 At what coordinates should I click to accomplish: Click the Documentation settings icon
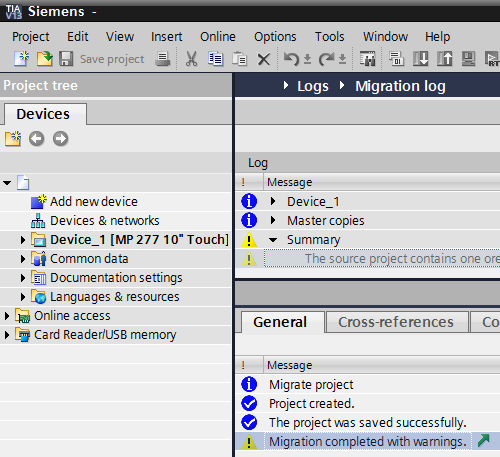pyautogui.click(x=39, y=278)
